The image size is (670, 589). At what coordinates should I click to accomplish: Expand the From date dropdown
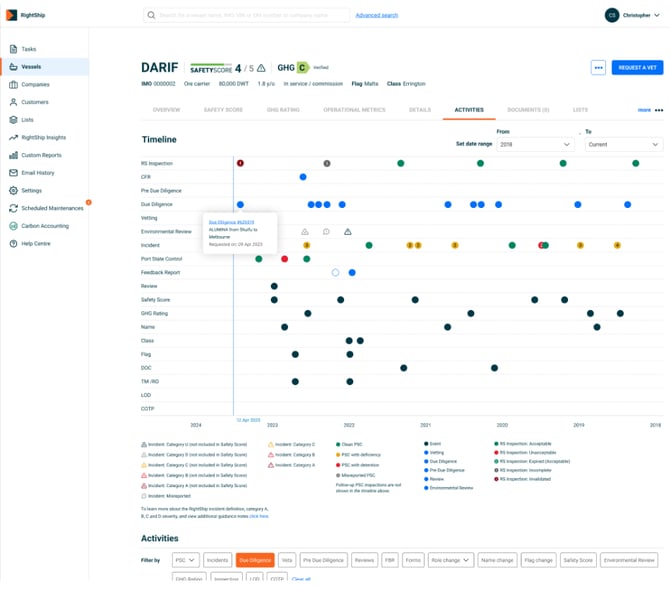pyautogui.click(x=534, y=144)
